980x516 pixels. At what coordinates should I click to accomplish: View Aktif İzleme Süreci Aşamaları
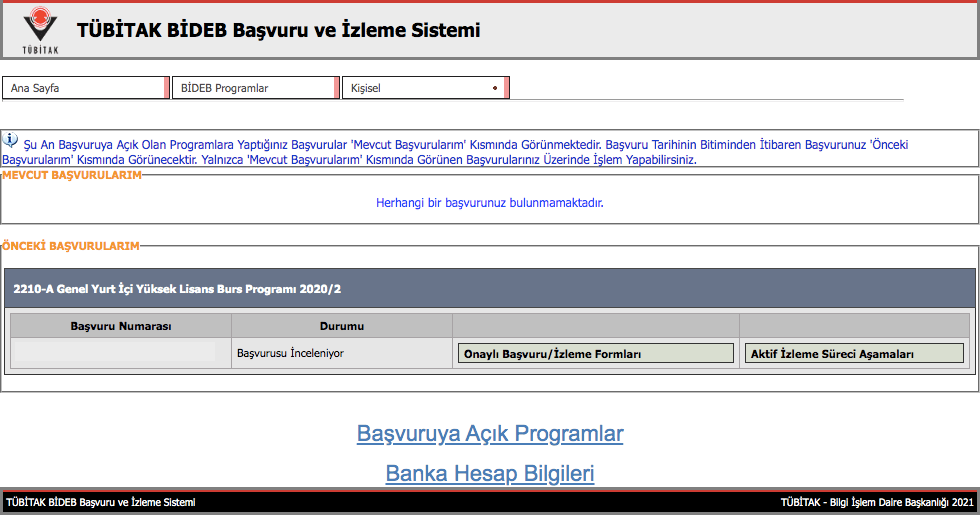pyautogui.click(x=854, y=354)
